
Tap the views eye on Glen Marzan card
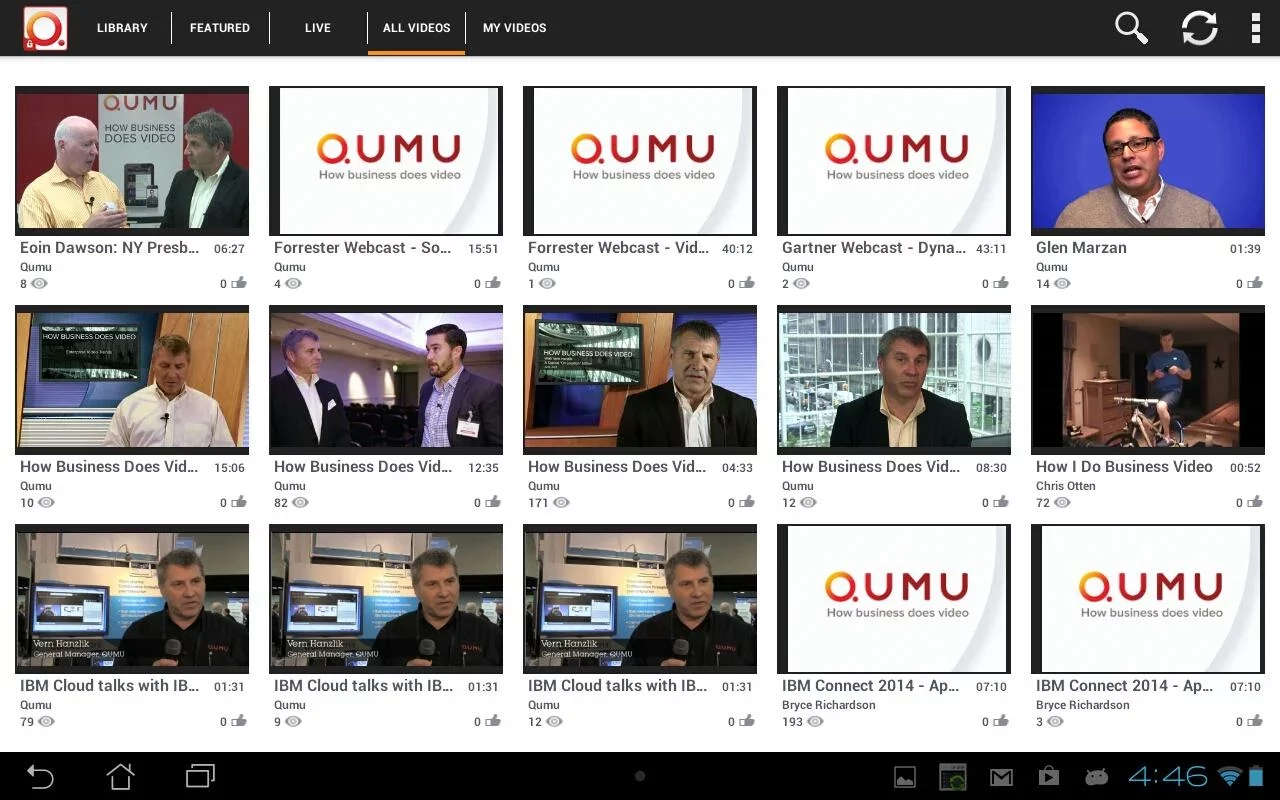[1062, 284]
